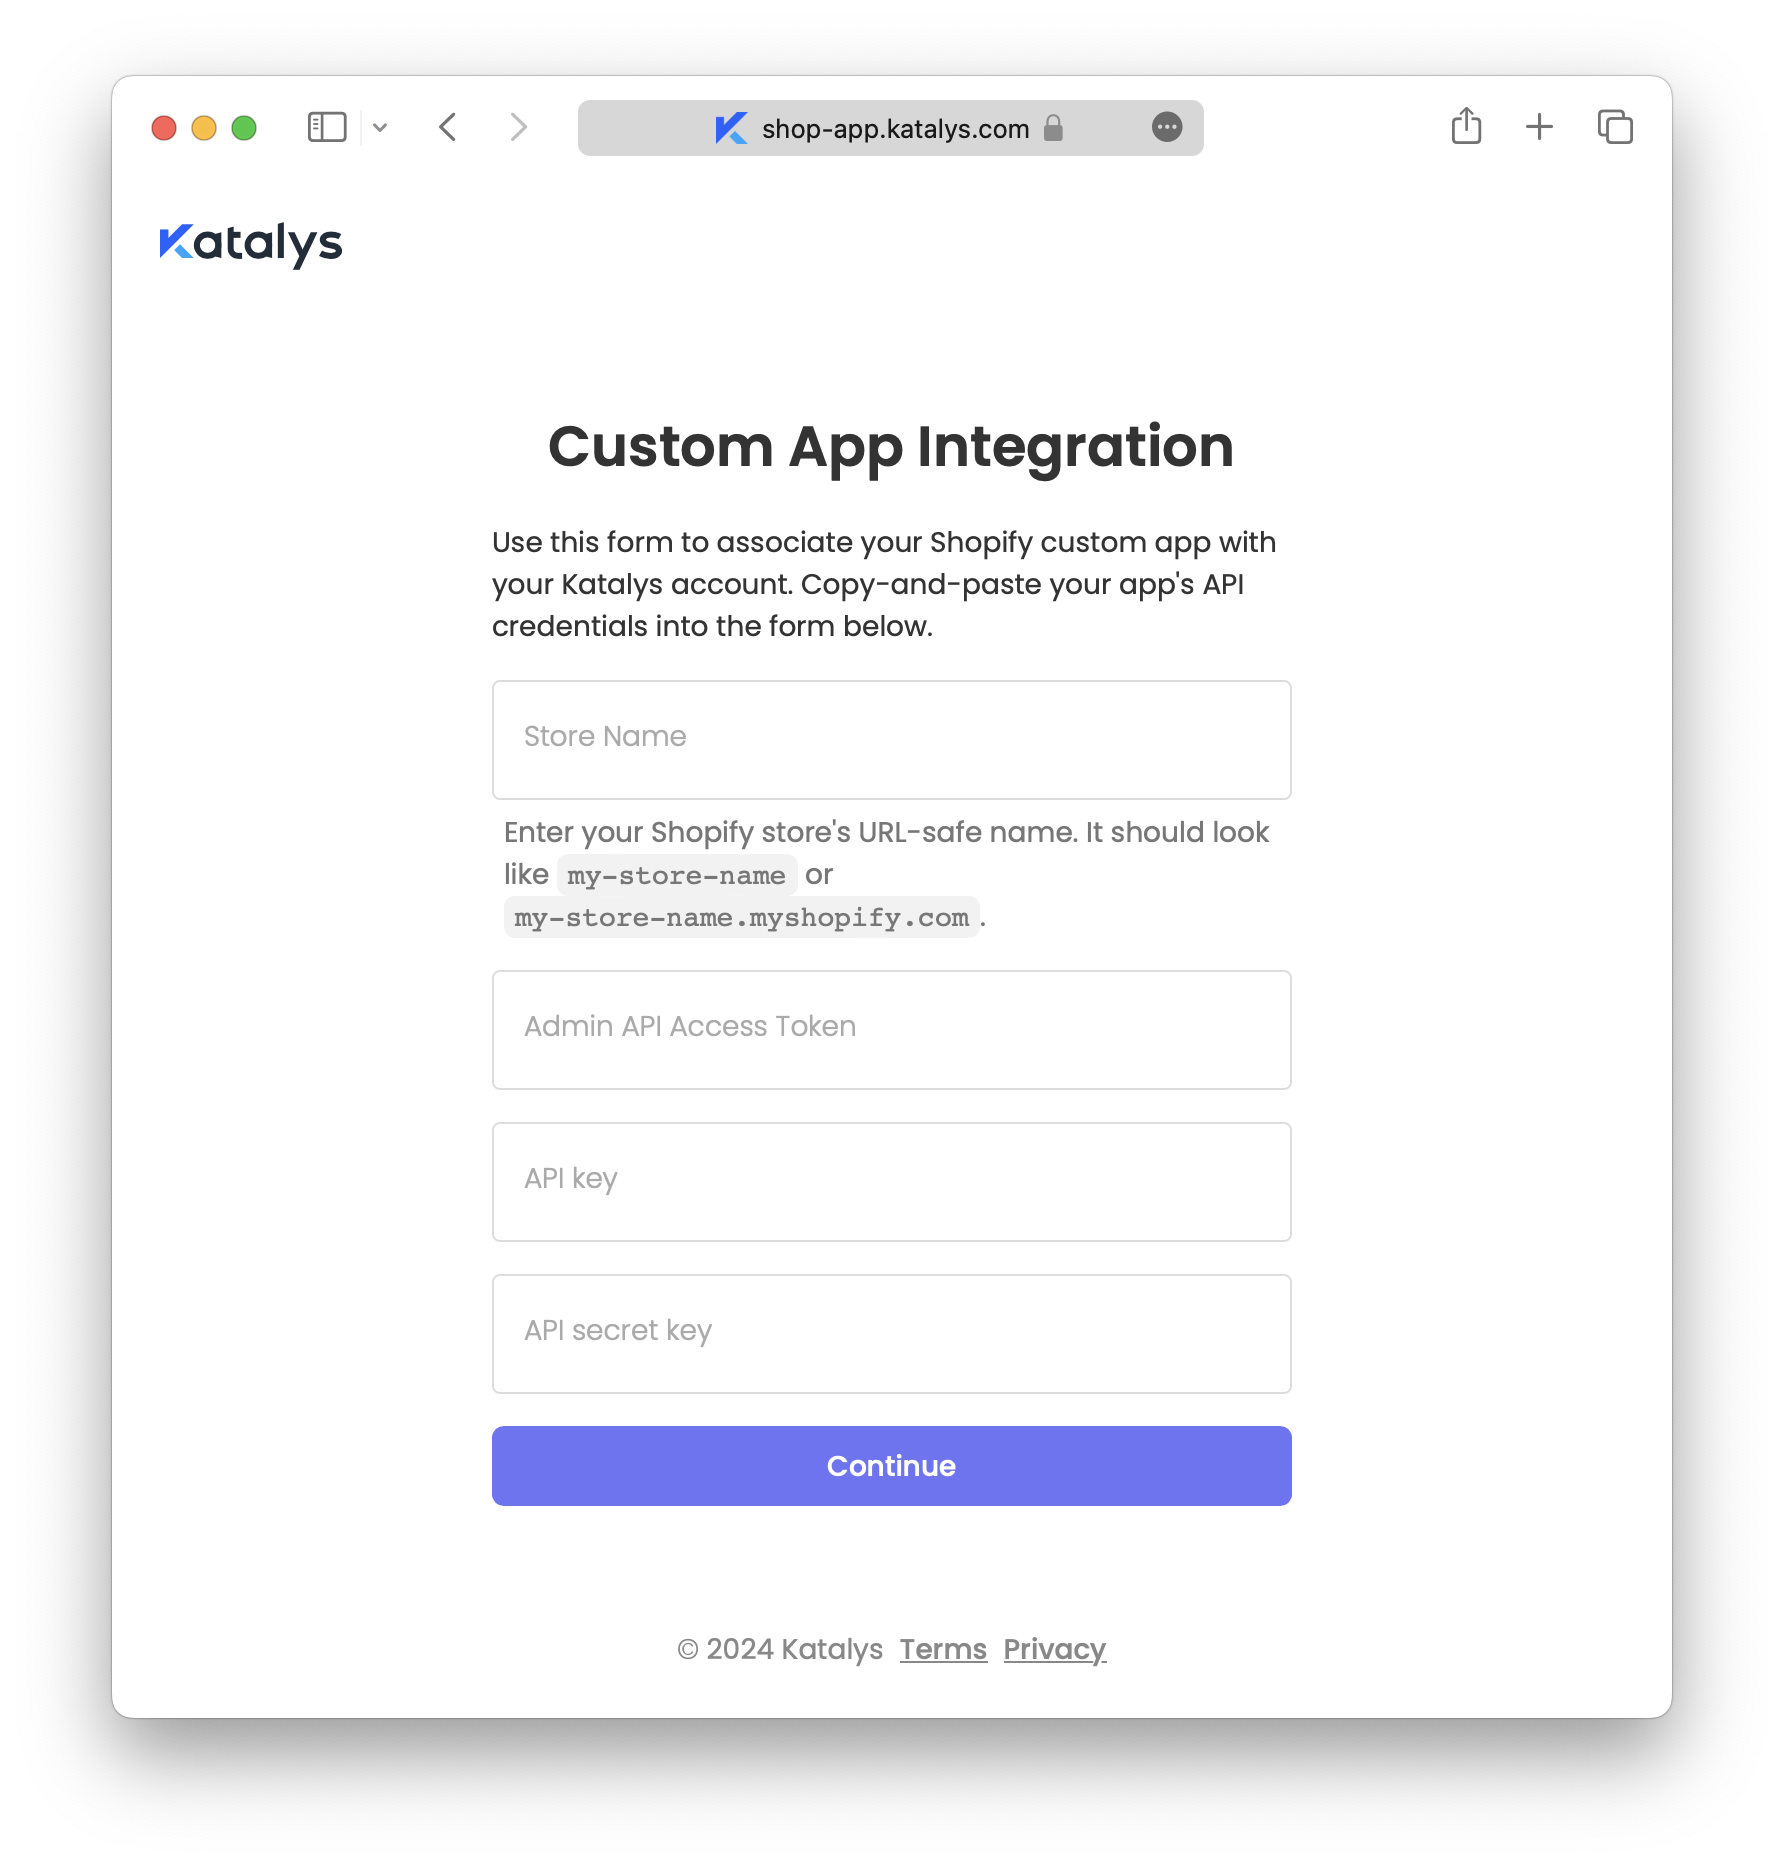Minimize the window with yellow button
This screenshot has width=1784, height=1866.
click(204, 128)
